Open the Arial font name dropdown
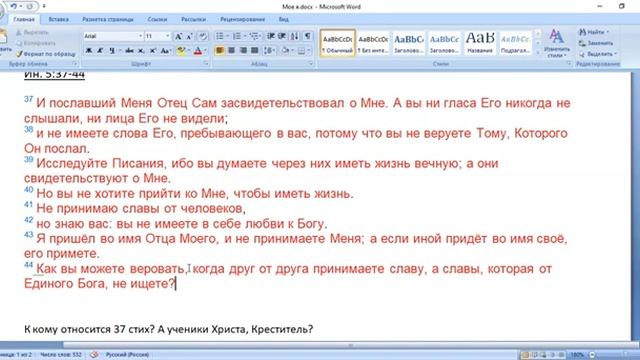640x360 pixels. [140, 36]
